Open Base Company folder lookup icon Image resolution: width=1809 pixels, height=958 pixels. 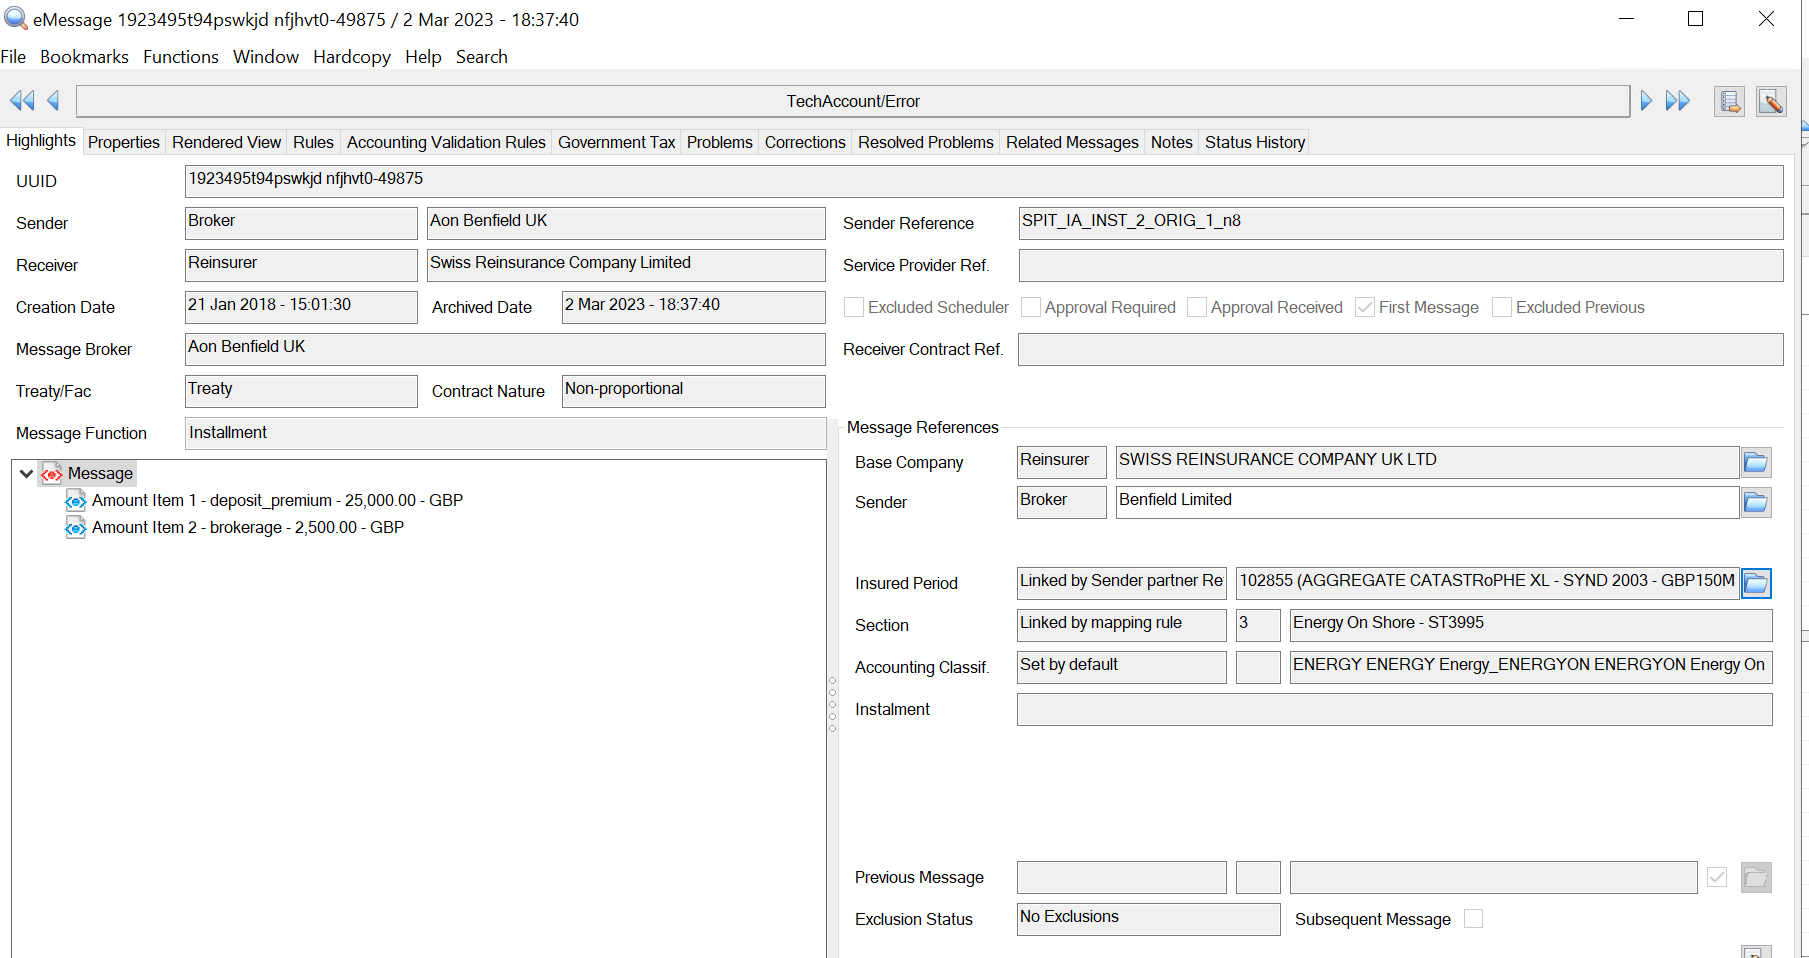[x=1755, y=462]
